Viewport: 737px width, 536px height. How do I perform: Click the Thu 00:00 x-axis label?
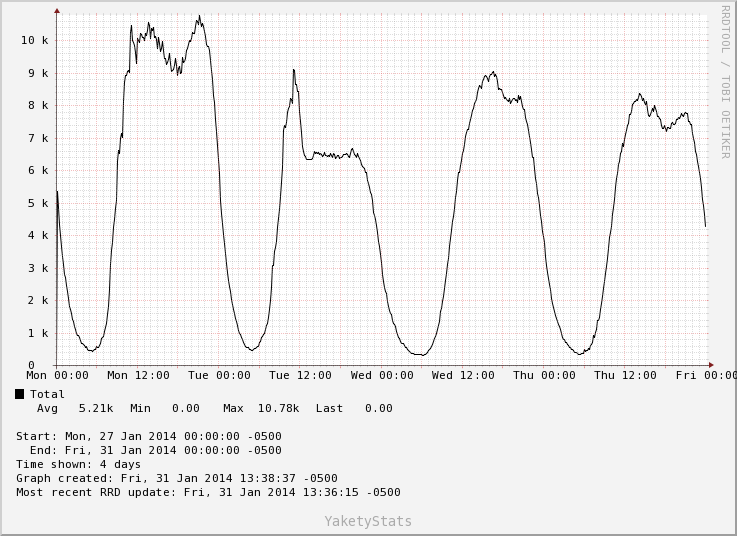pyautogui.click(x=544, y=376)
